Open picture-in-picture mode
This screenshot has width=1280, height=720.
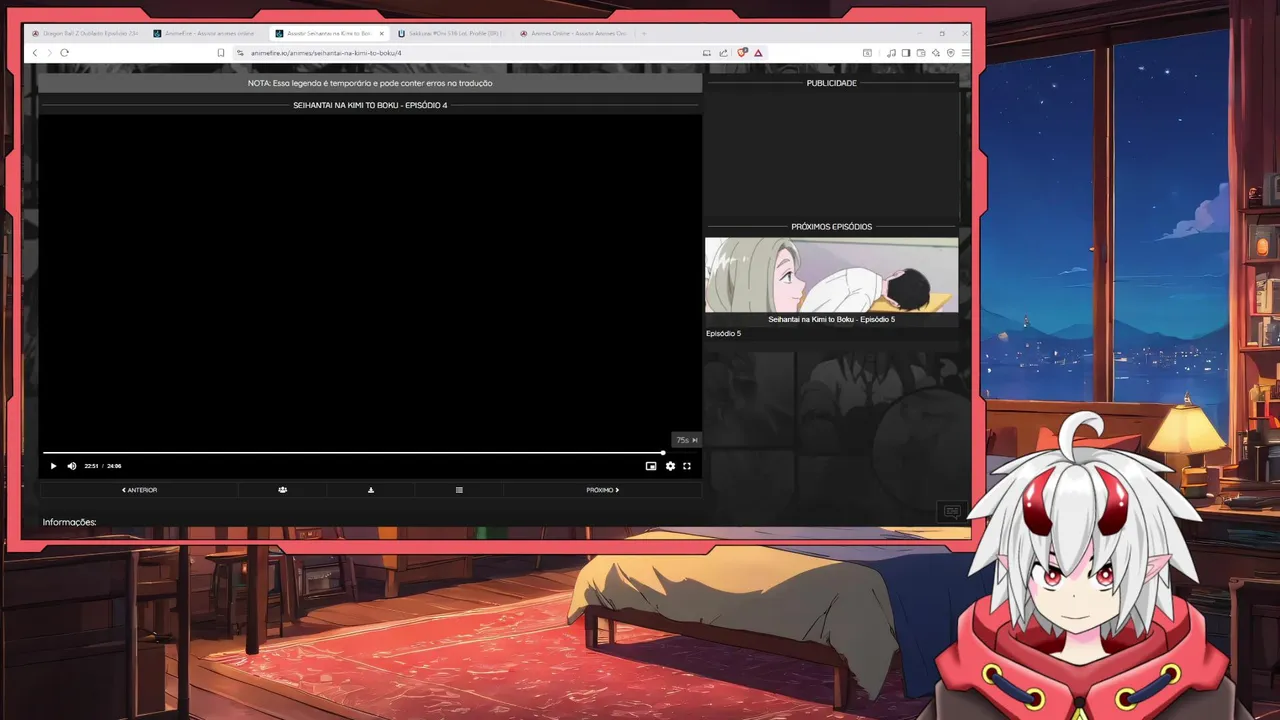click(x=651, y=466)
